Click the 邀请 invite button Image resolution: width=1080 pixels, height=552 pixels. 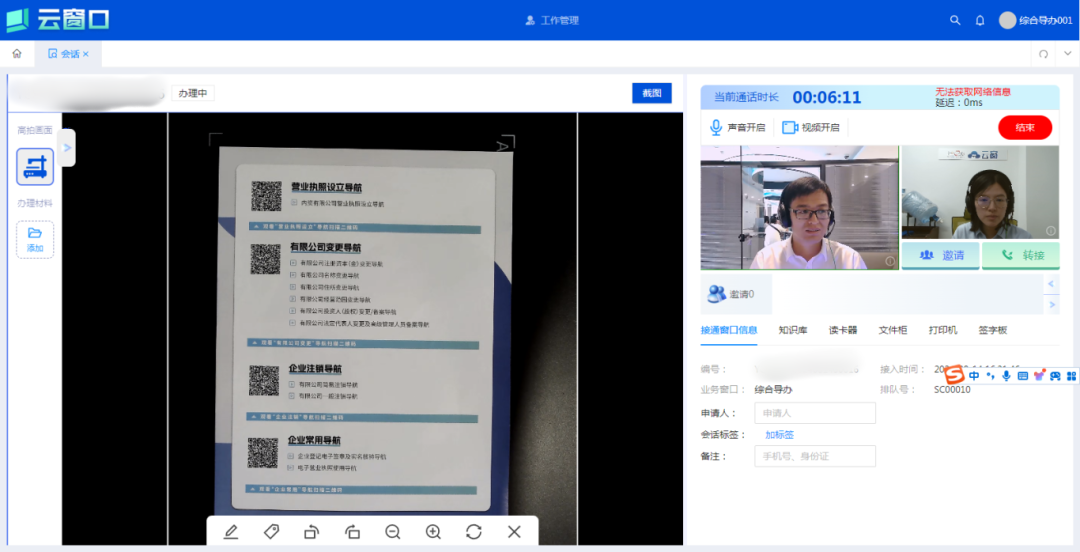(941, 255)
